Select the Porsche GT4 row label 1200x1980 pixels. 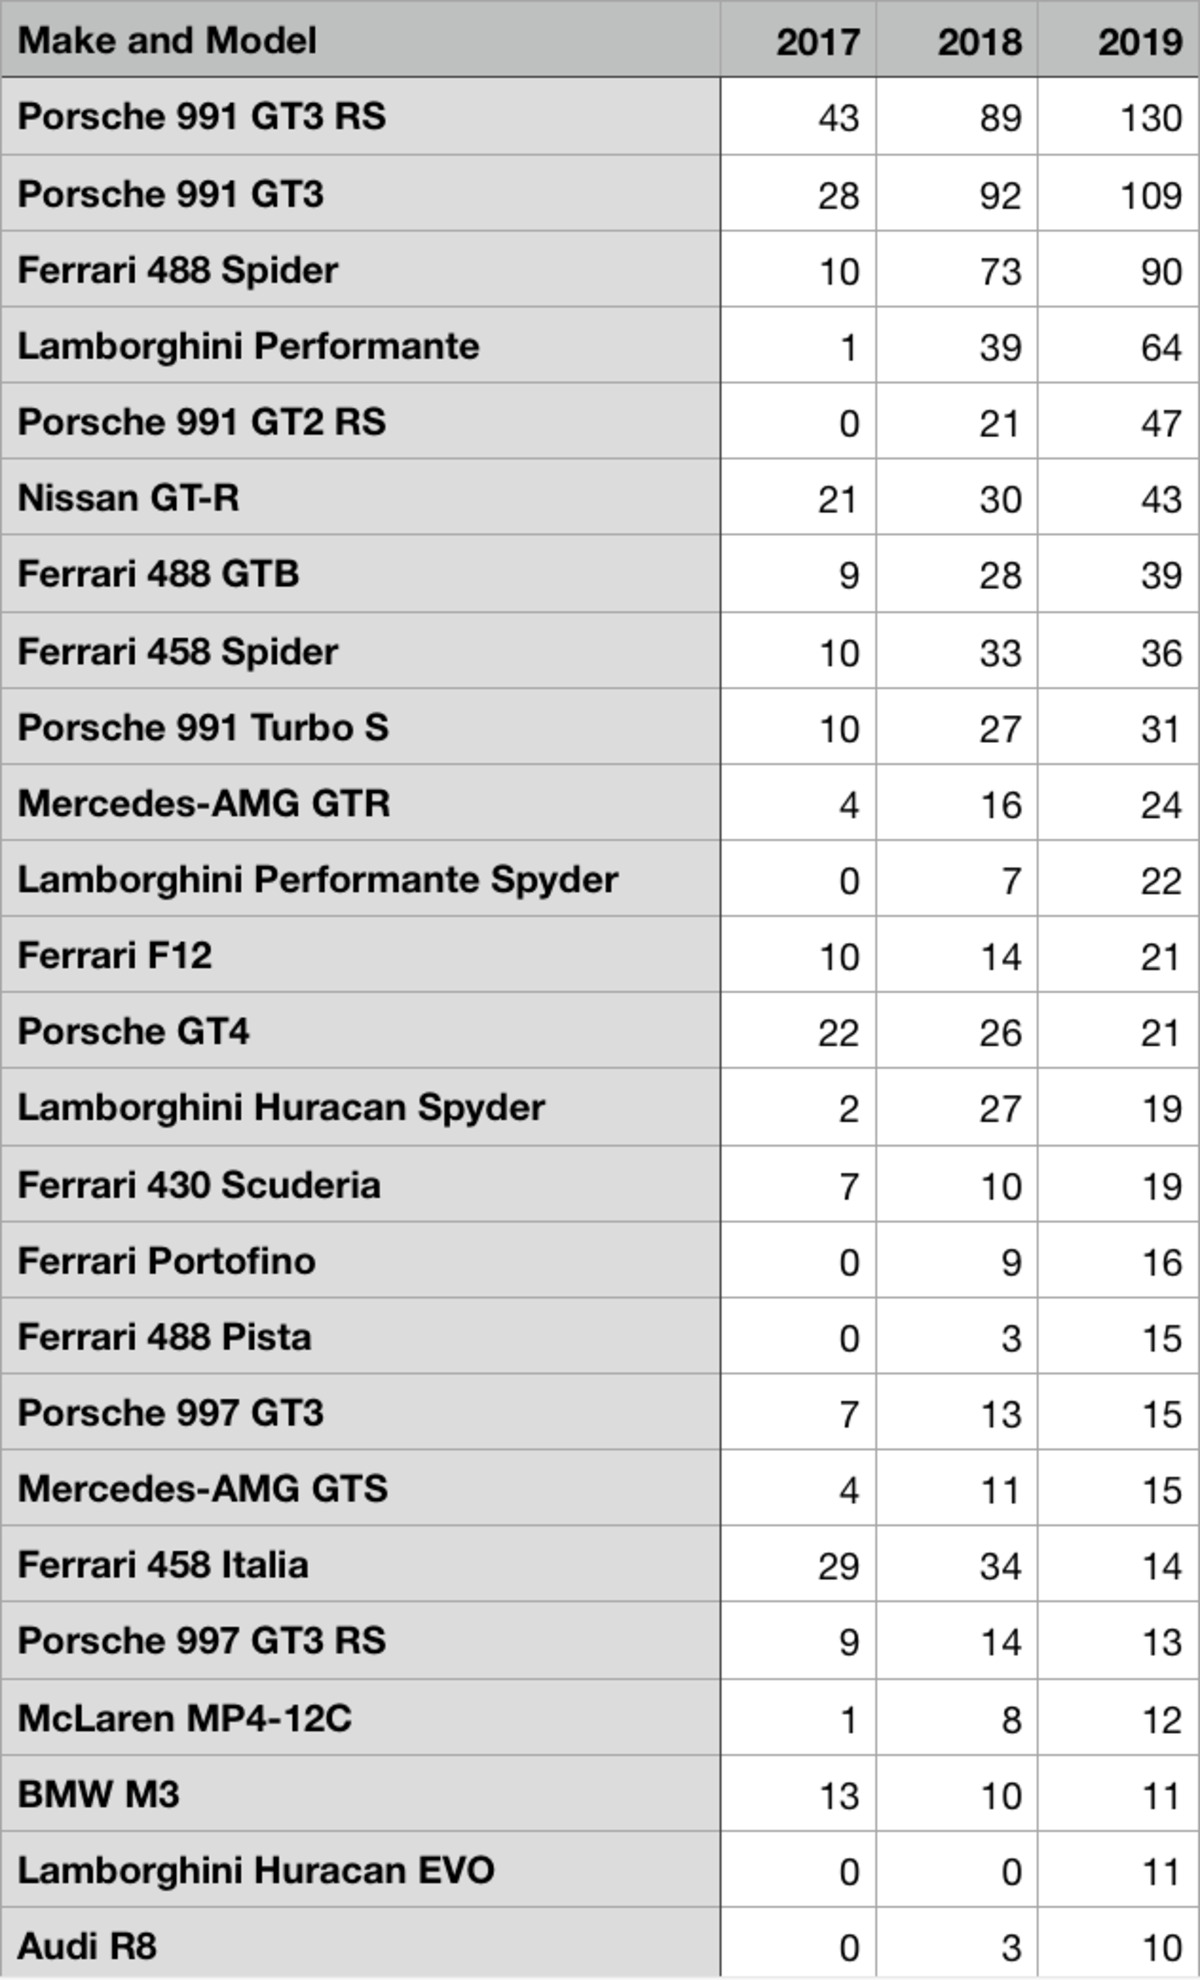coord(360,1031)
